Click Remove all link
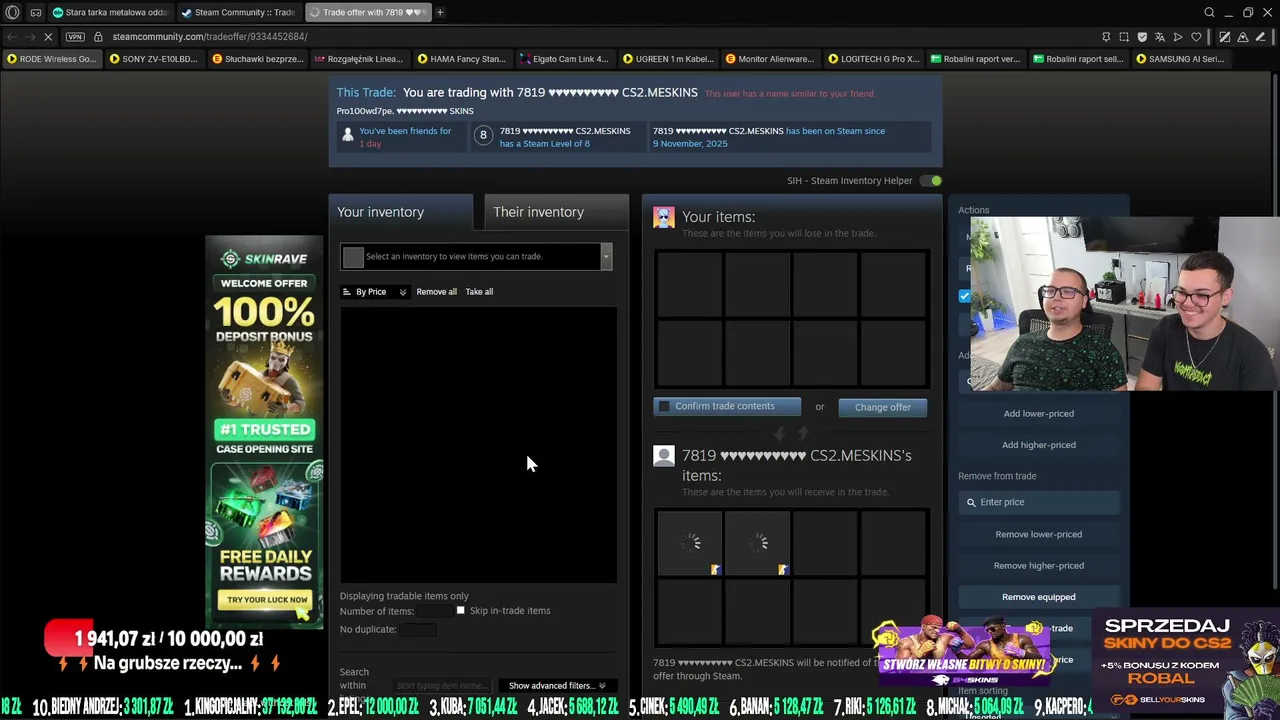 436,292
